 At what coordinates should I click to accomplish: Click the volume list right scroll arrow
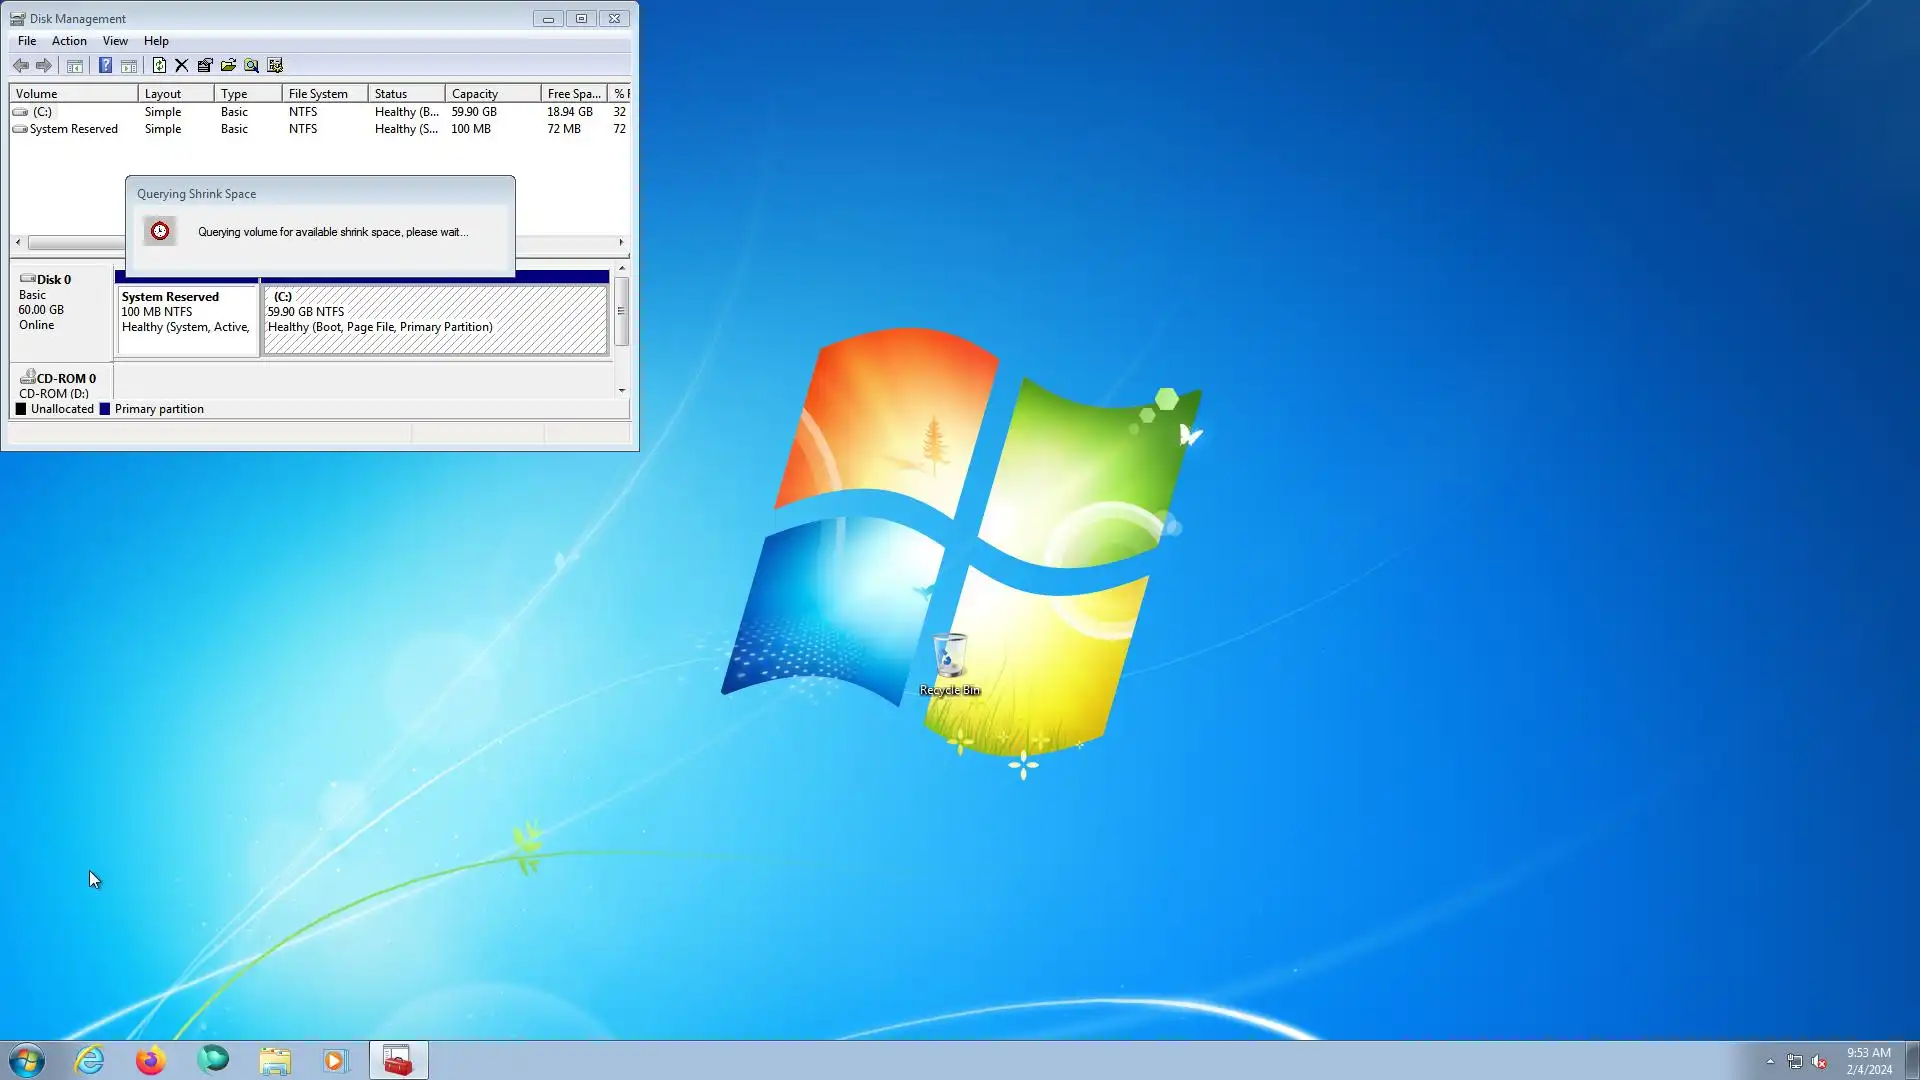[x=621, y=243]
